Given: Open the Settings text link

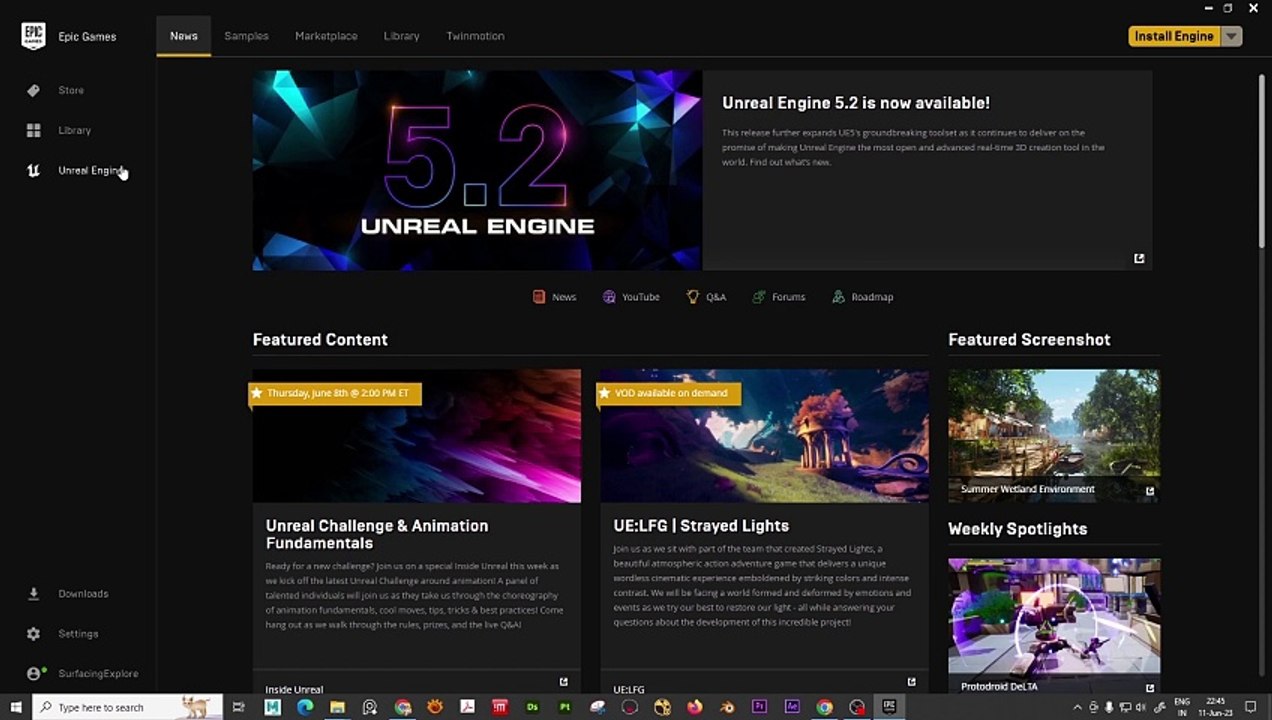Looking at the screenshot, I should 78,633.
